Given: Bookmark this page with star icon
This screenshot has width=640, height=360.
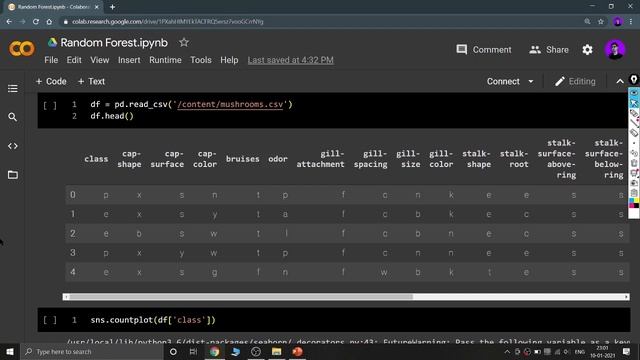Looking at the screenshot, I should [601, 22].
